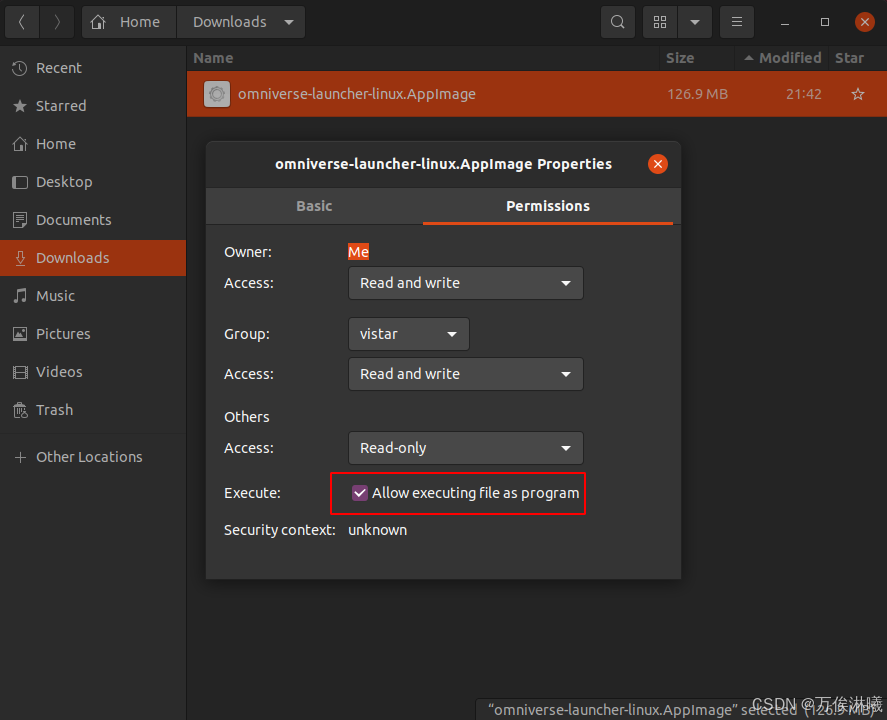Click the owner name Me
This screenshot has height=720, width=887.
coord(358,252)
